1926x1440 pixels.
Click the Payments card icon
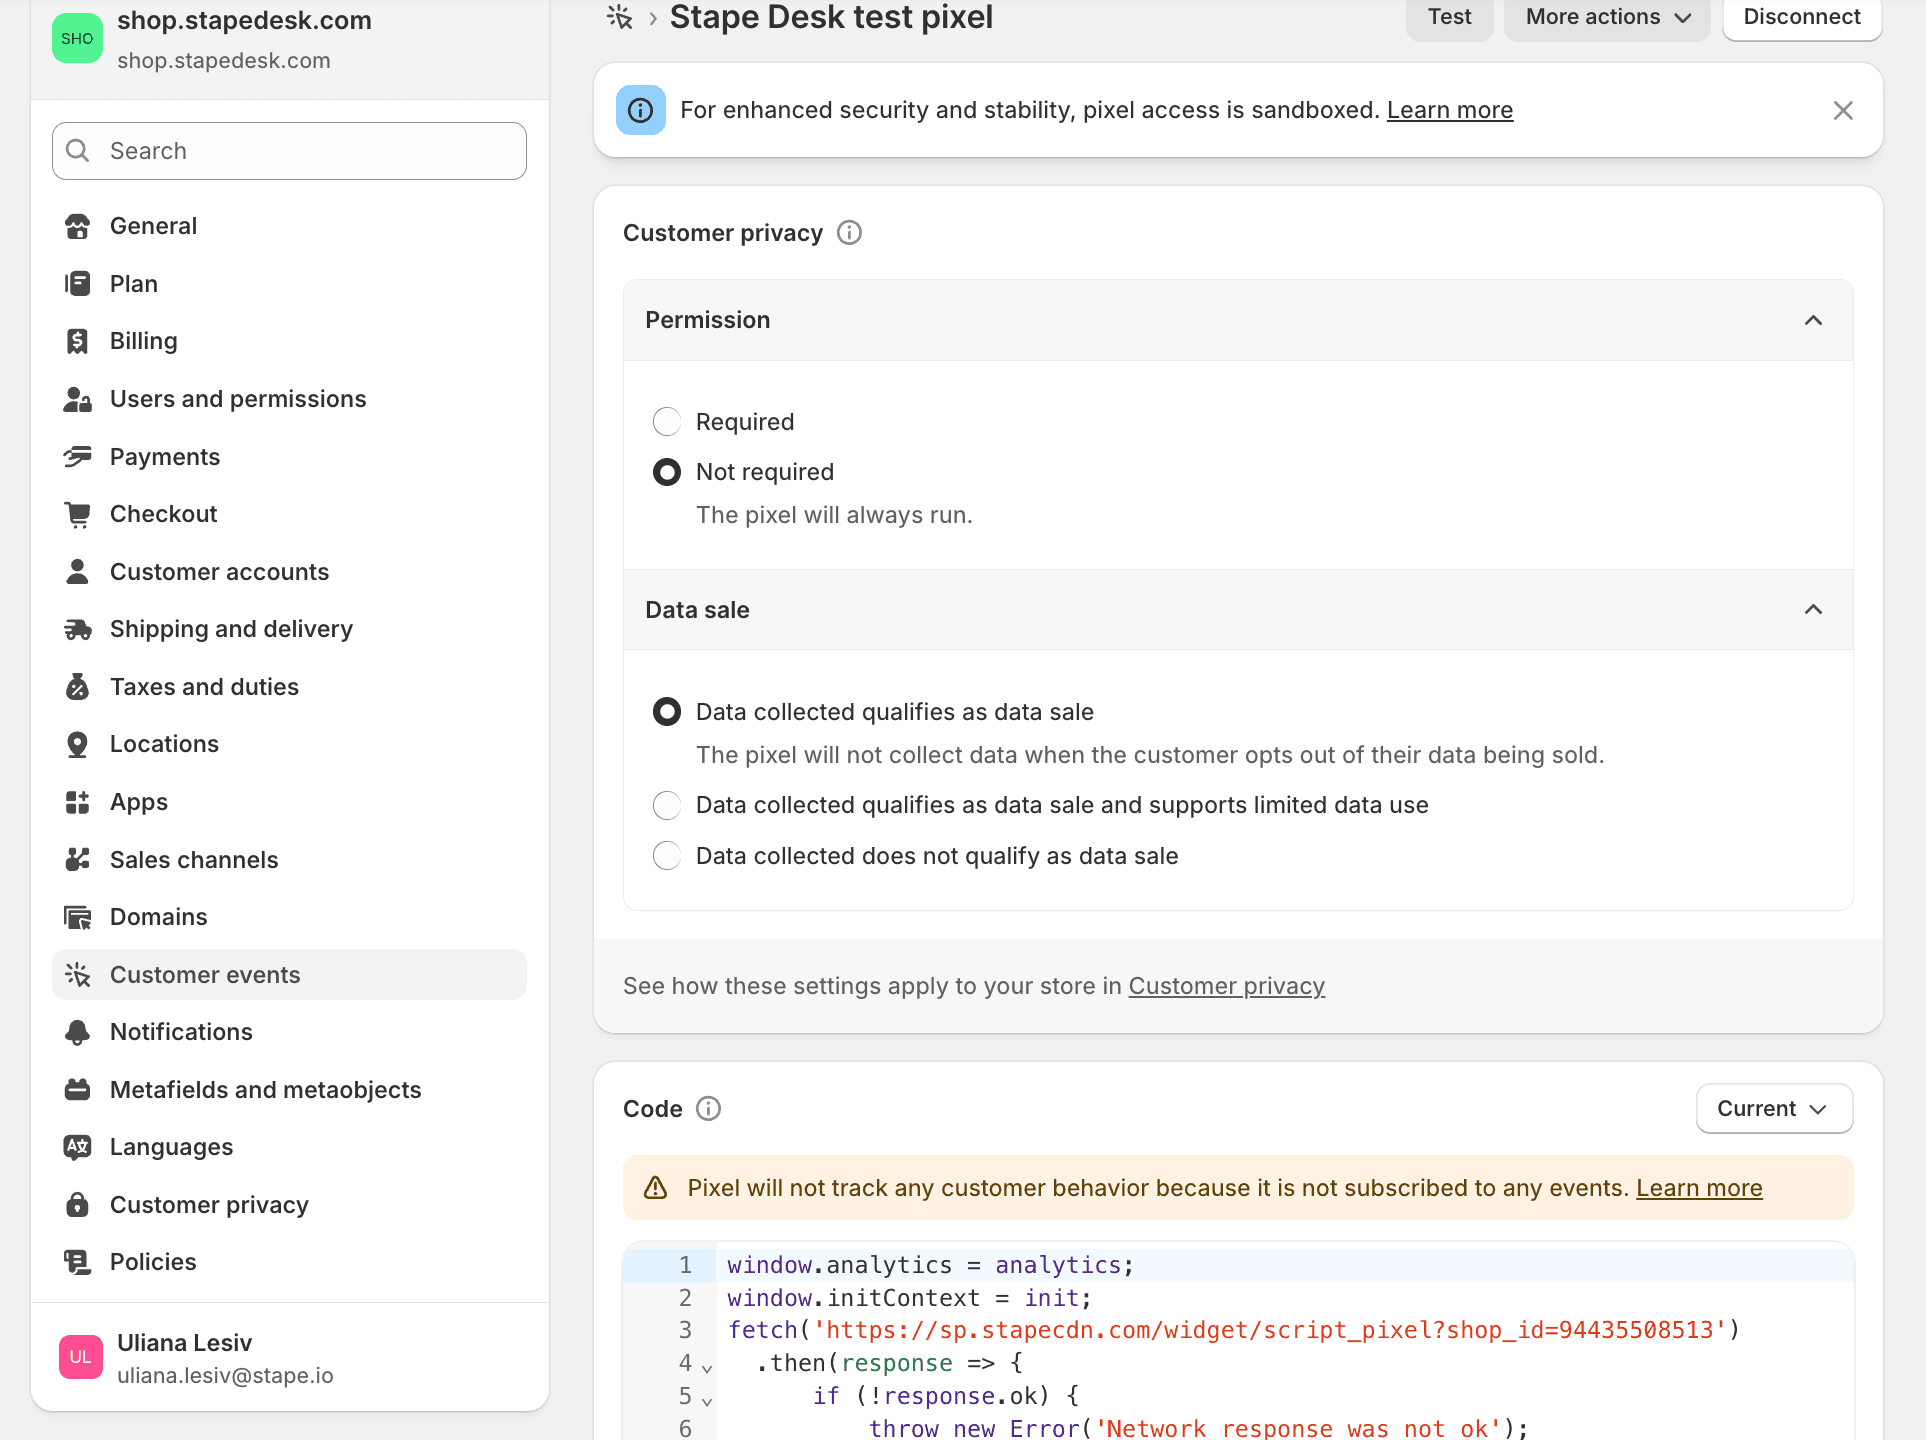point(77,457)
